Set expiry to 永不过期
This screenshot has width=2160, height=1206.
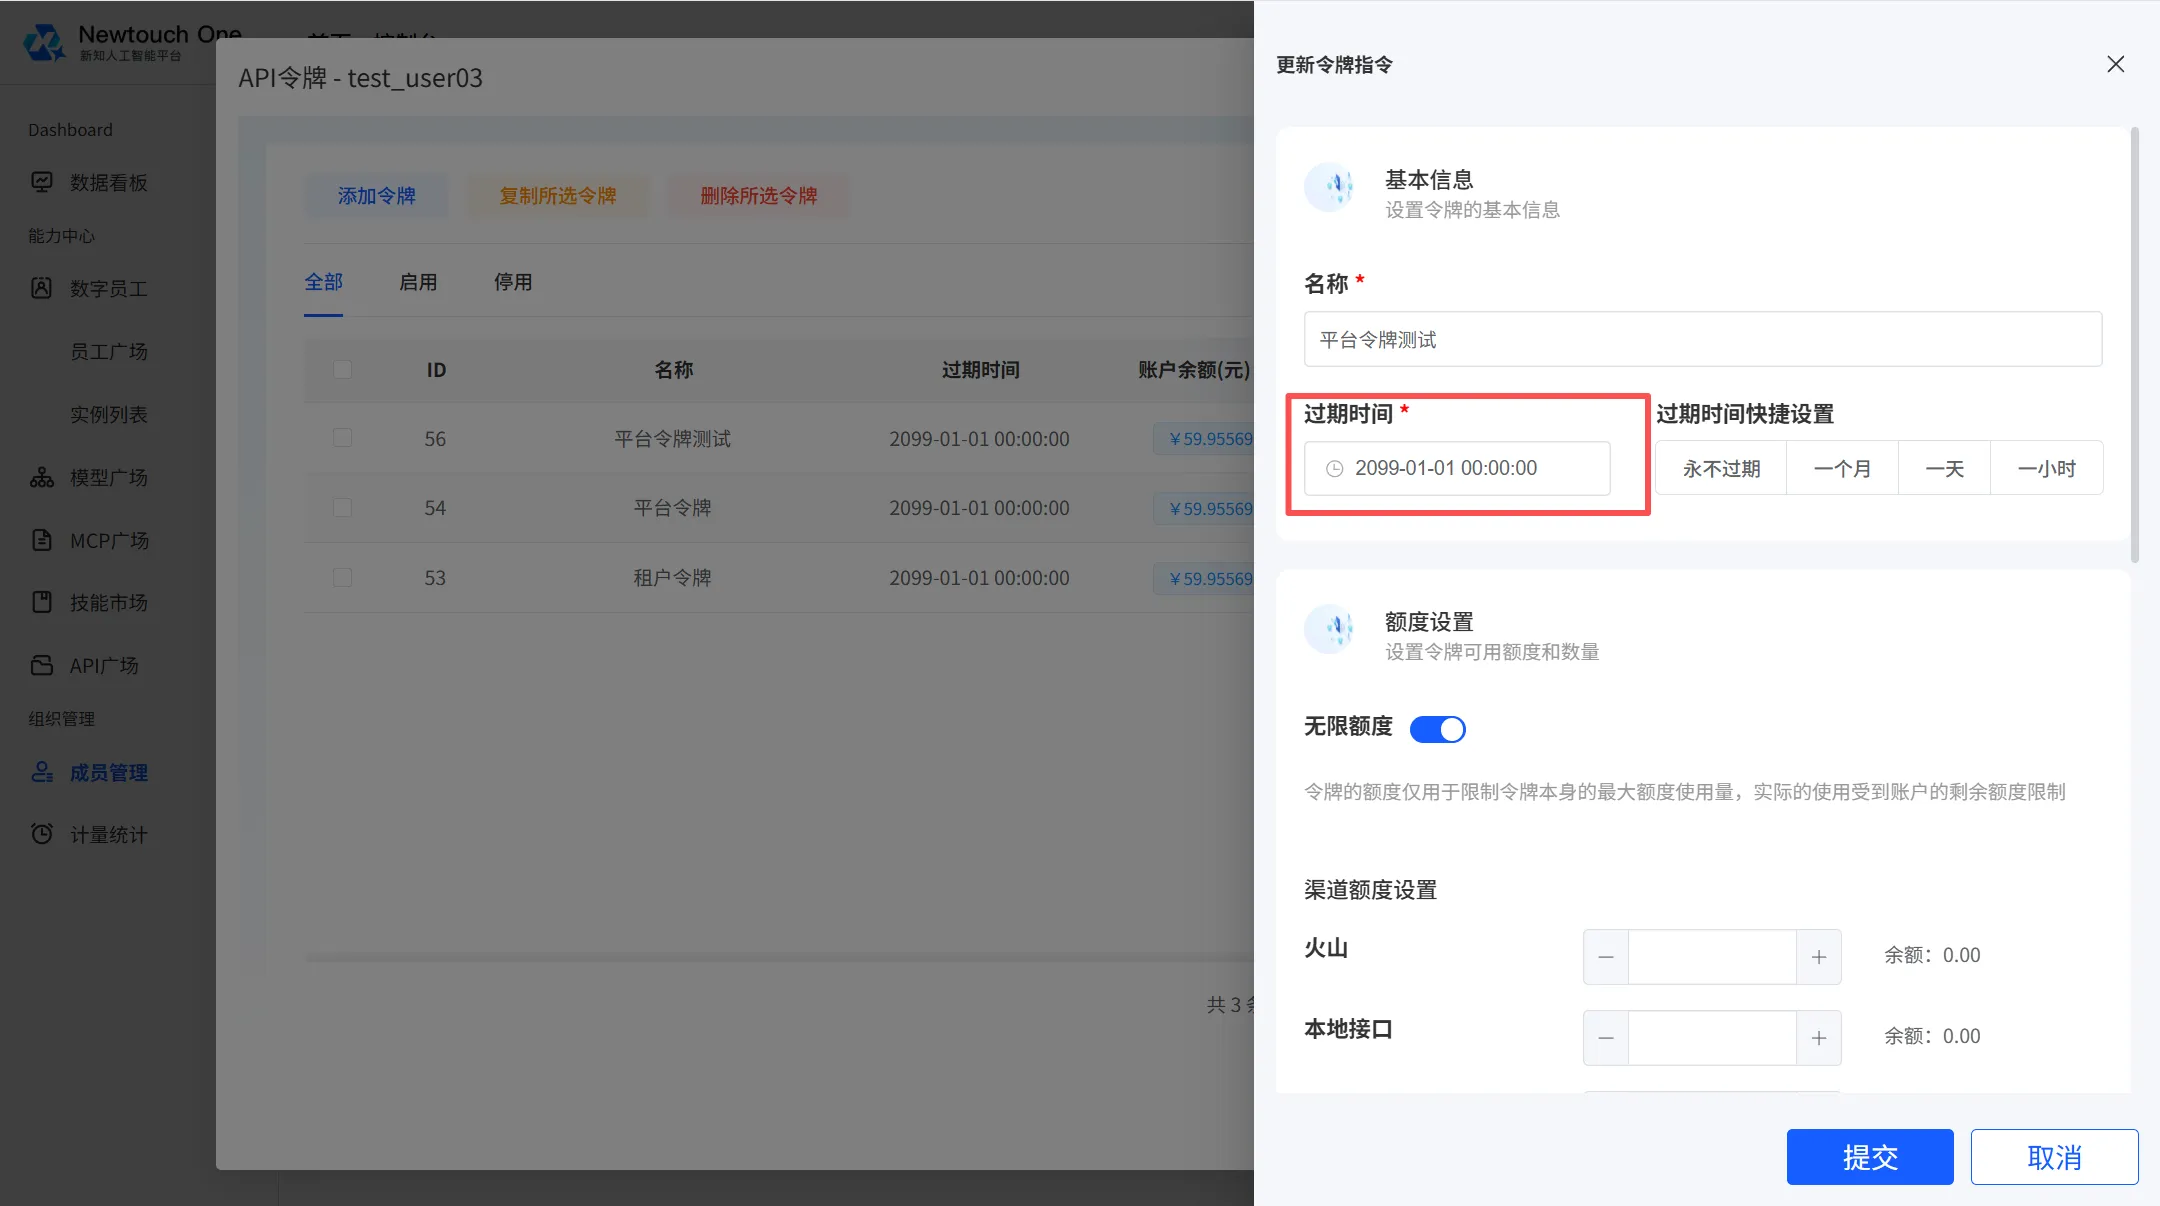click(1721, 468)
